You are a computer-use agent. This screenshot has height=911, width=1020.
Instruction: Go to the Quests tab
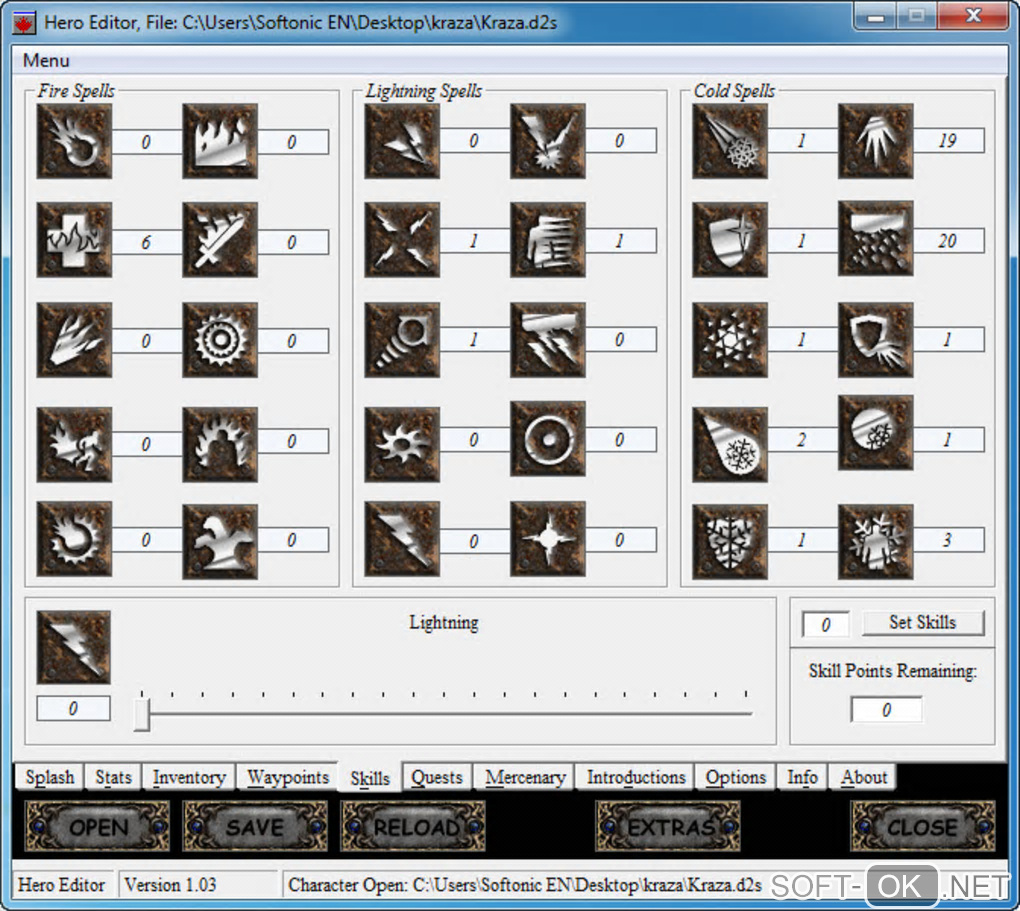437,777
